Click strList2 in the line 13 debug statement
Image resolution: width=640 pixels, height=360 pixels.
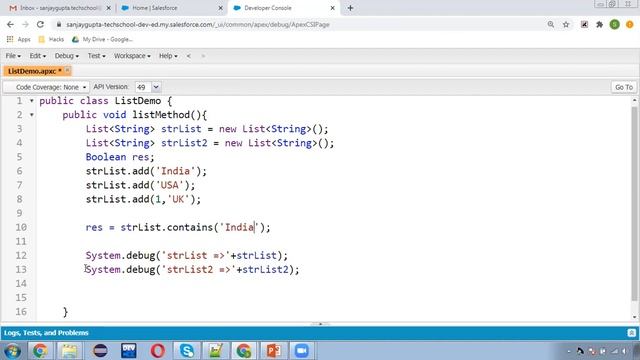tap(265, 269)
